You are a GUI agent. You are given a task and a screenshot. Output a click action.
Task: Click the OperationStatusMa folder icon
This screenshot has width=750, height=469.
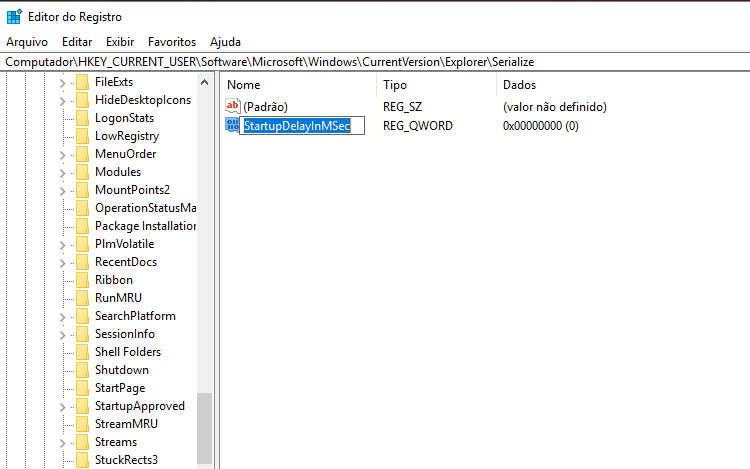[x=82, y=208]
